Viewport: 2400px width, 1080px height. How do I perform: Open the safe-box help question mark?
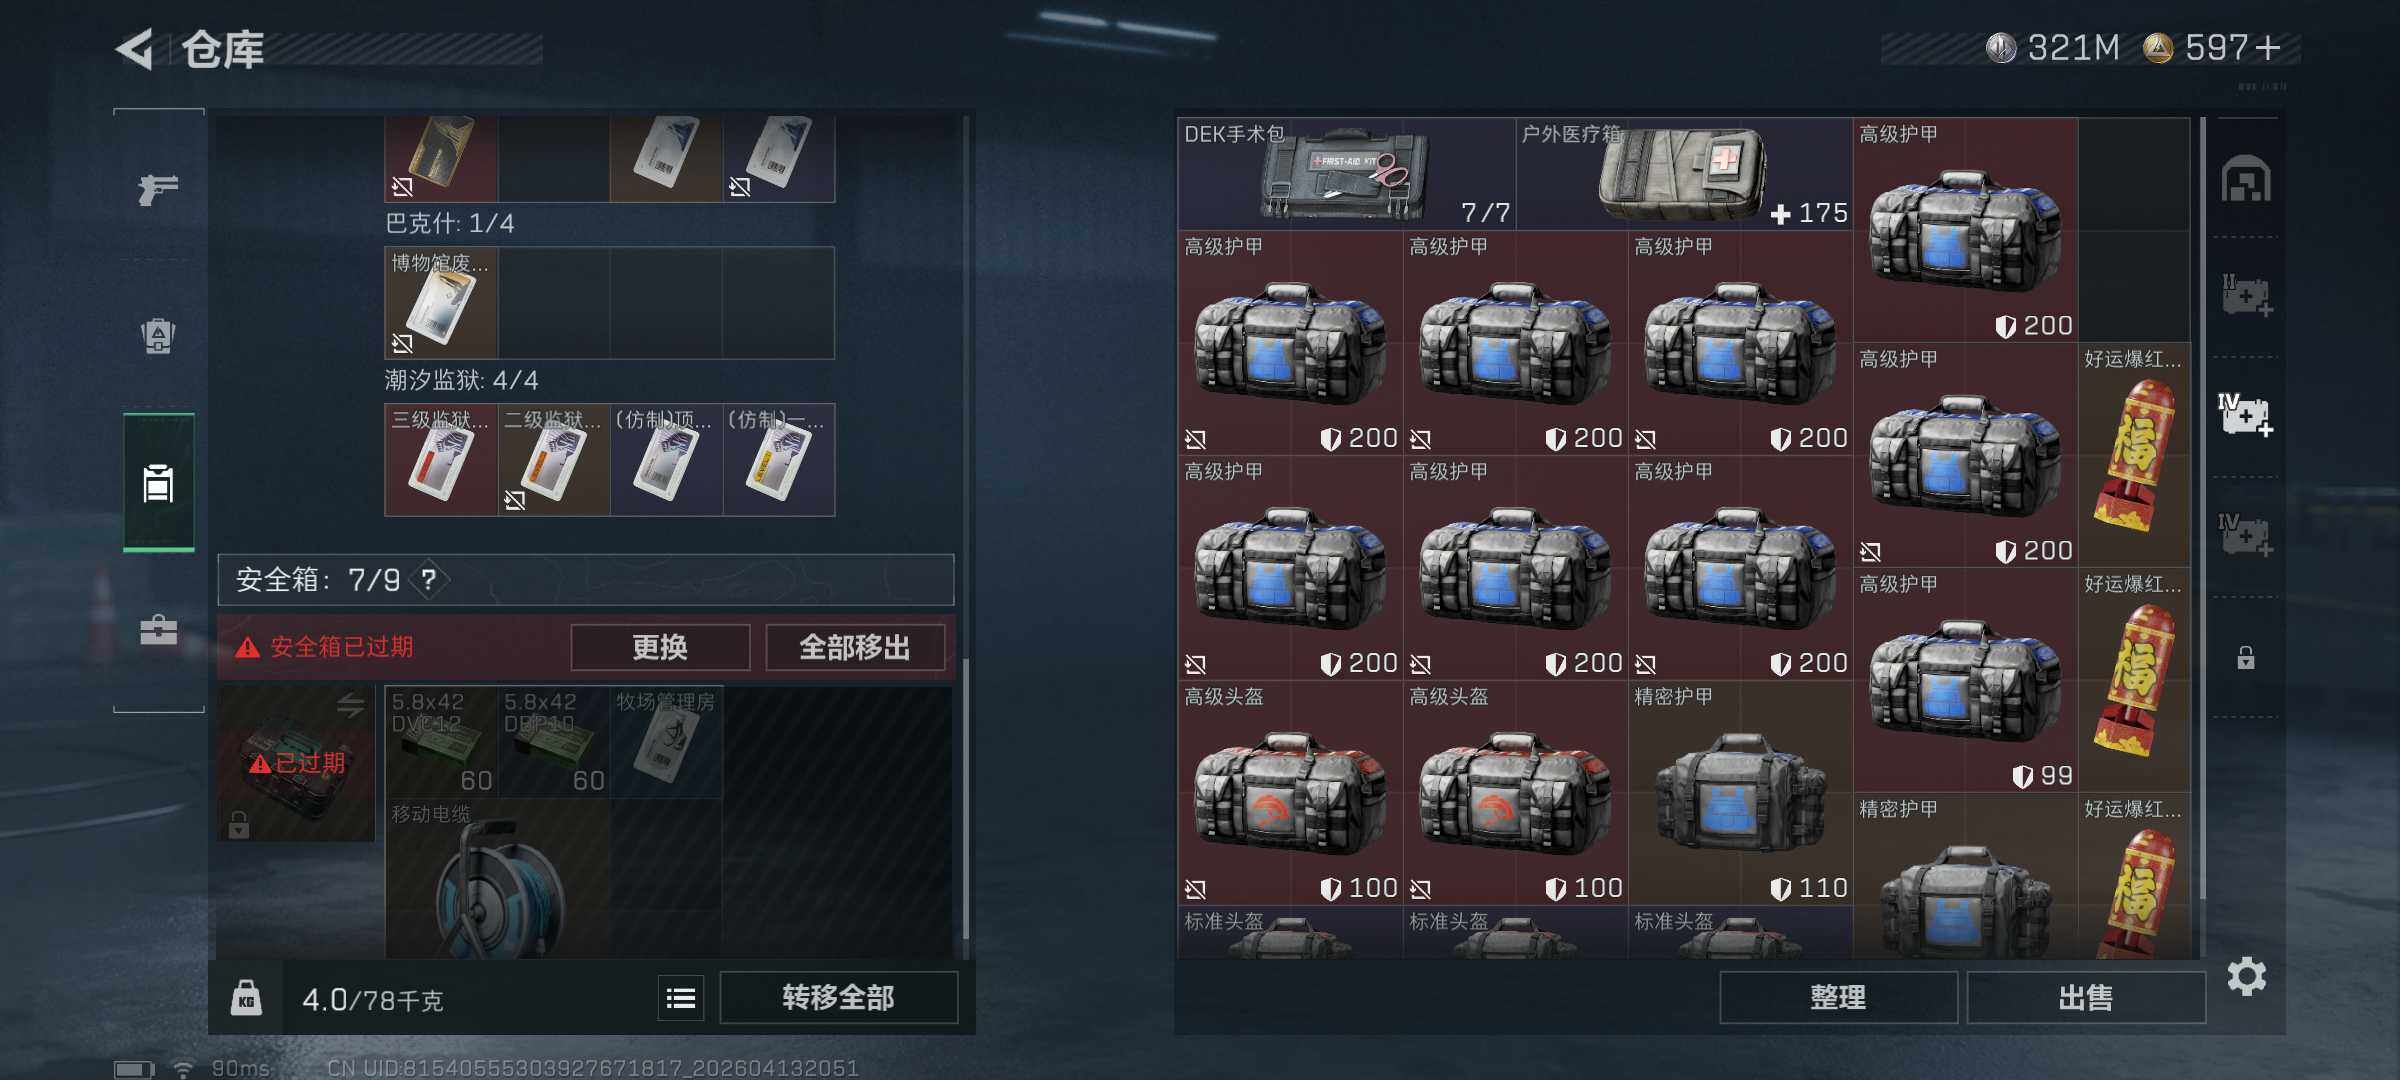428,579
